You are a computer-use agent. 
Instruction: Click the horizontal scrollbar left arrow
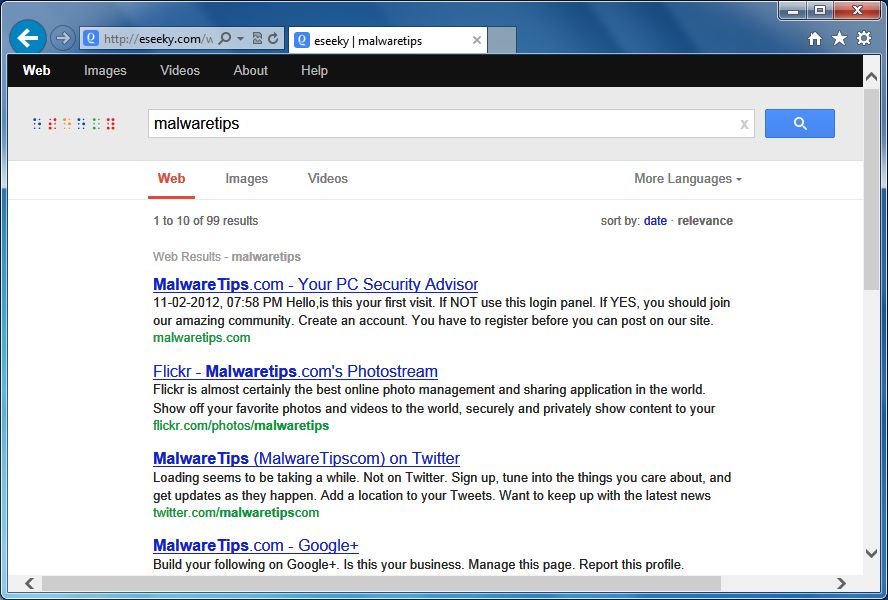coord(29,583)
